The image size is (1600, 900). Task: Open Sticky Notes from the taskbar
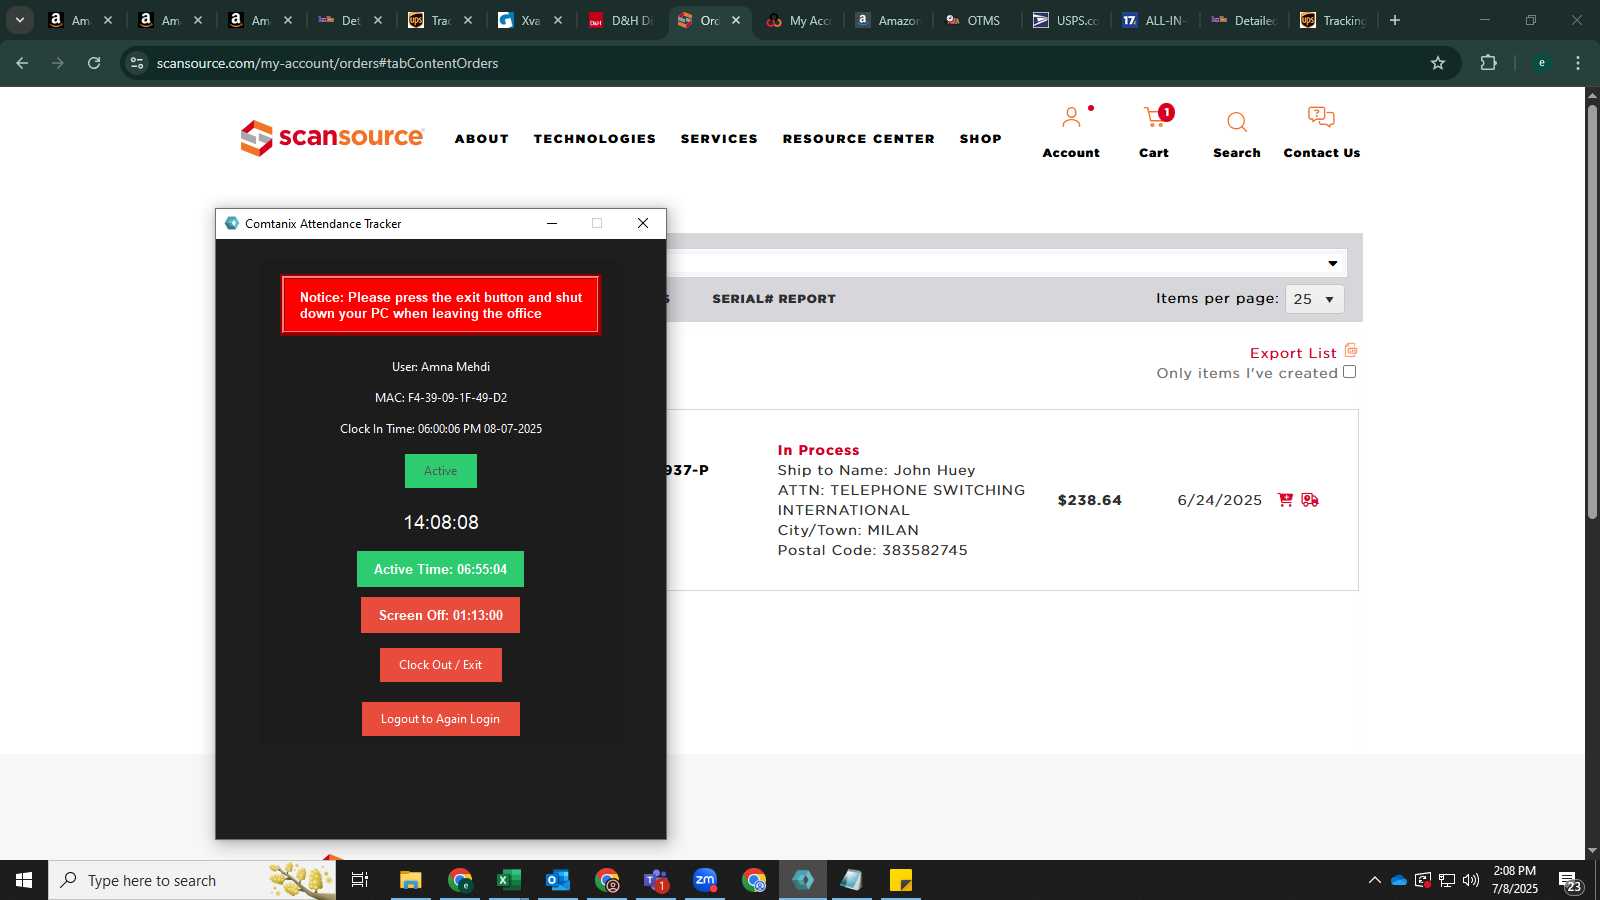[901, 880]
